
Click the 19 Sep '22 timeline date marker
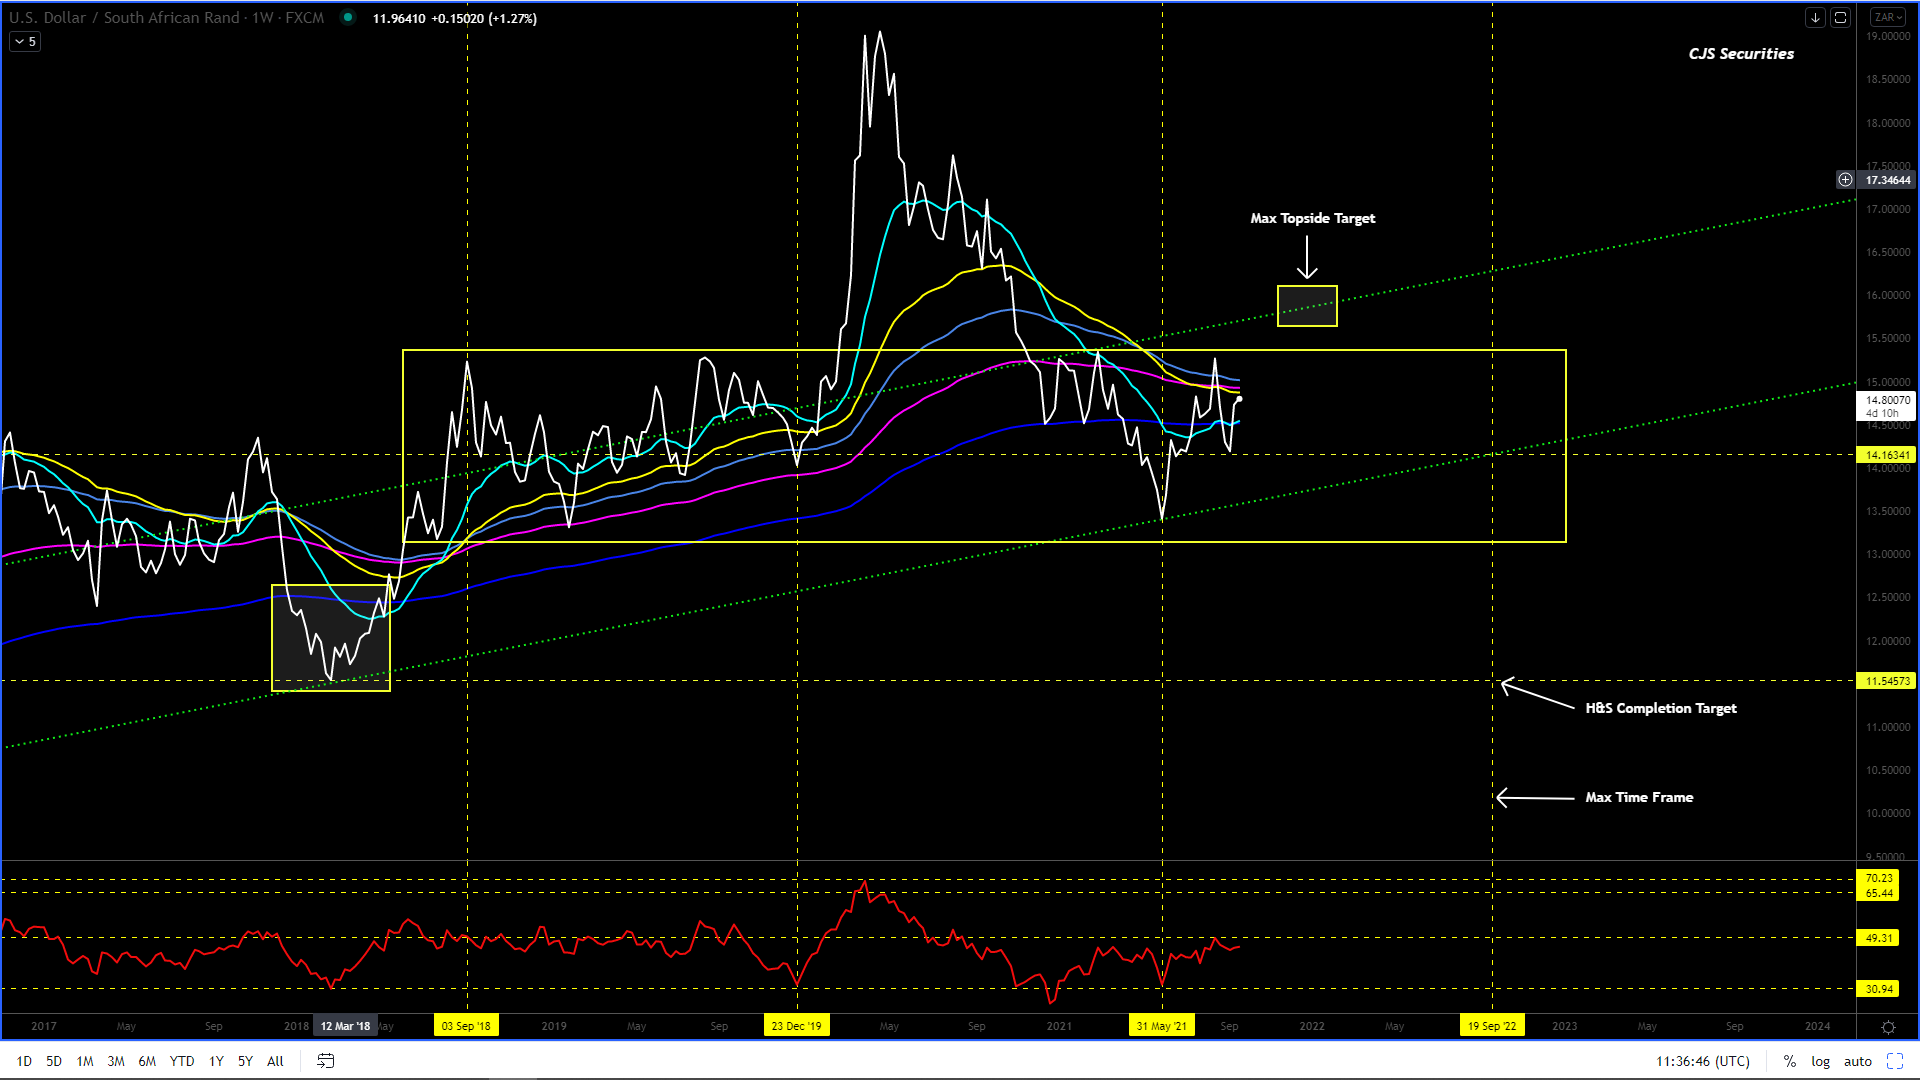(x=1491, y=1026)
